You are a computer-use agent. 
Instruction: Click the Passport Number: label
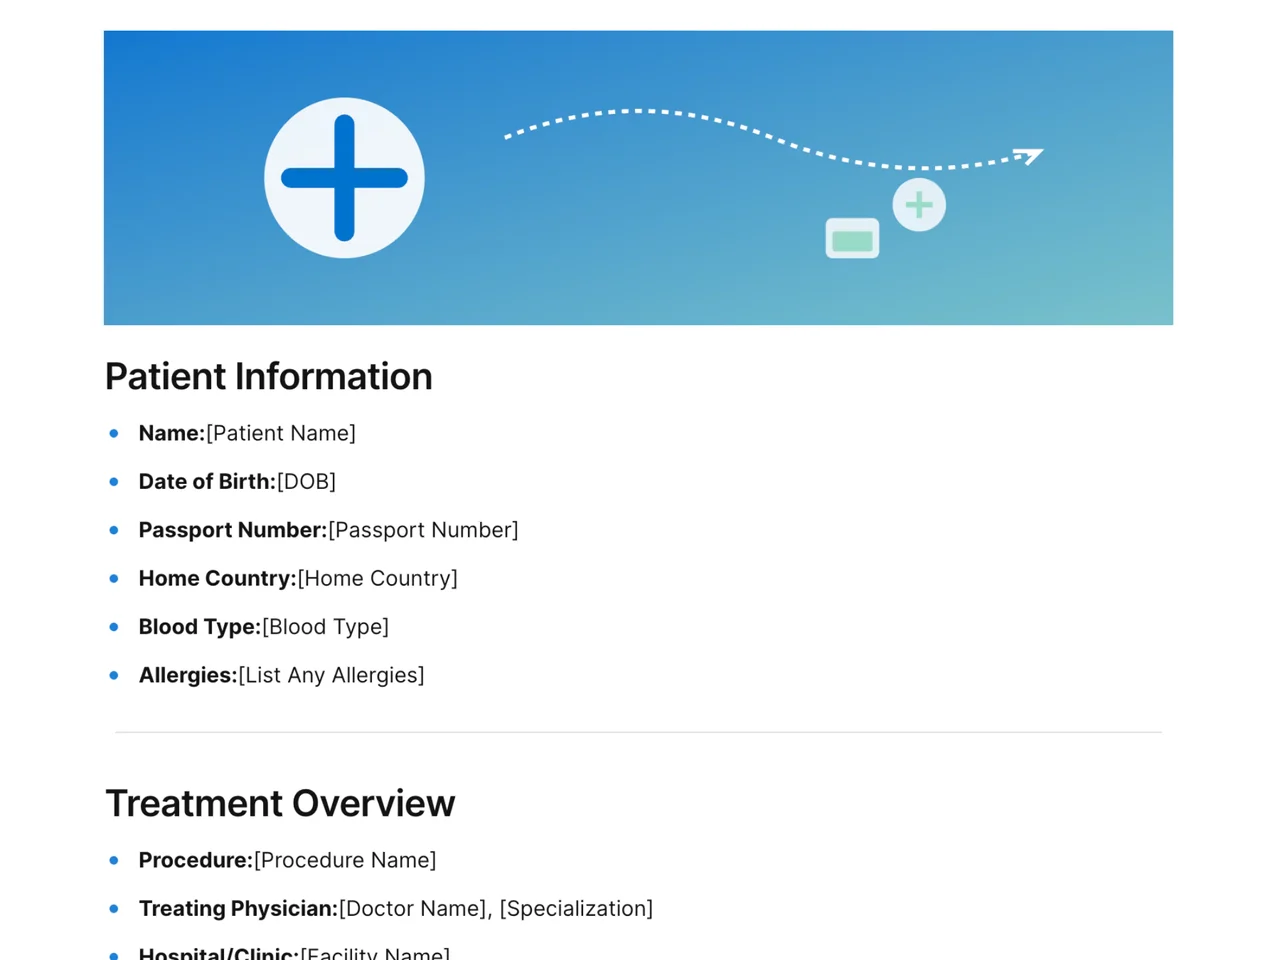(x=233, y=530)
